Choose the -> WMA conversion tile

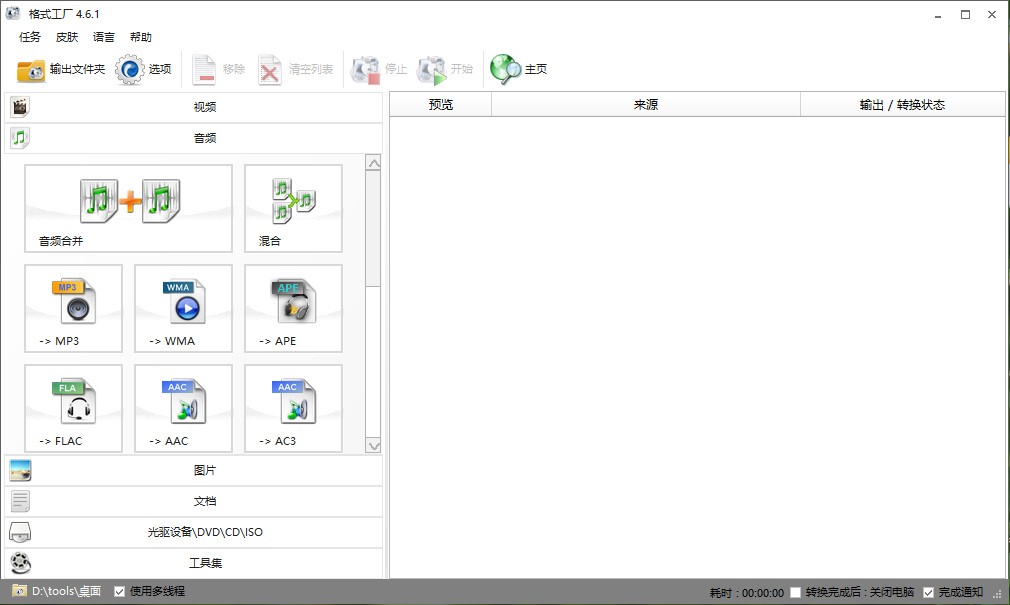tap(183, 308)
